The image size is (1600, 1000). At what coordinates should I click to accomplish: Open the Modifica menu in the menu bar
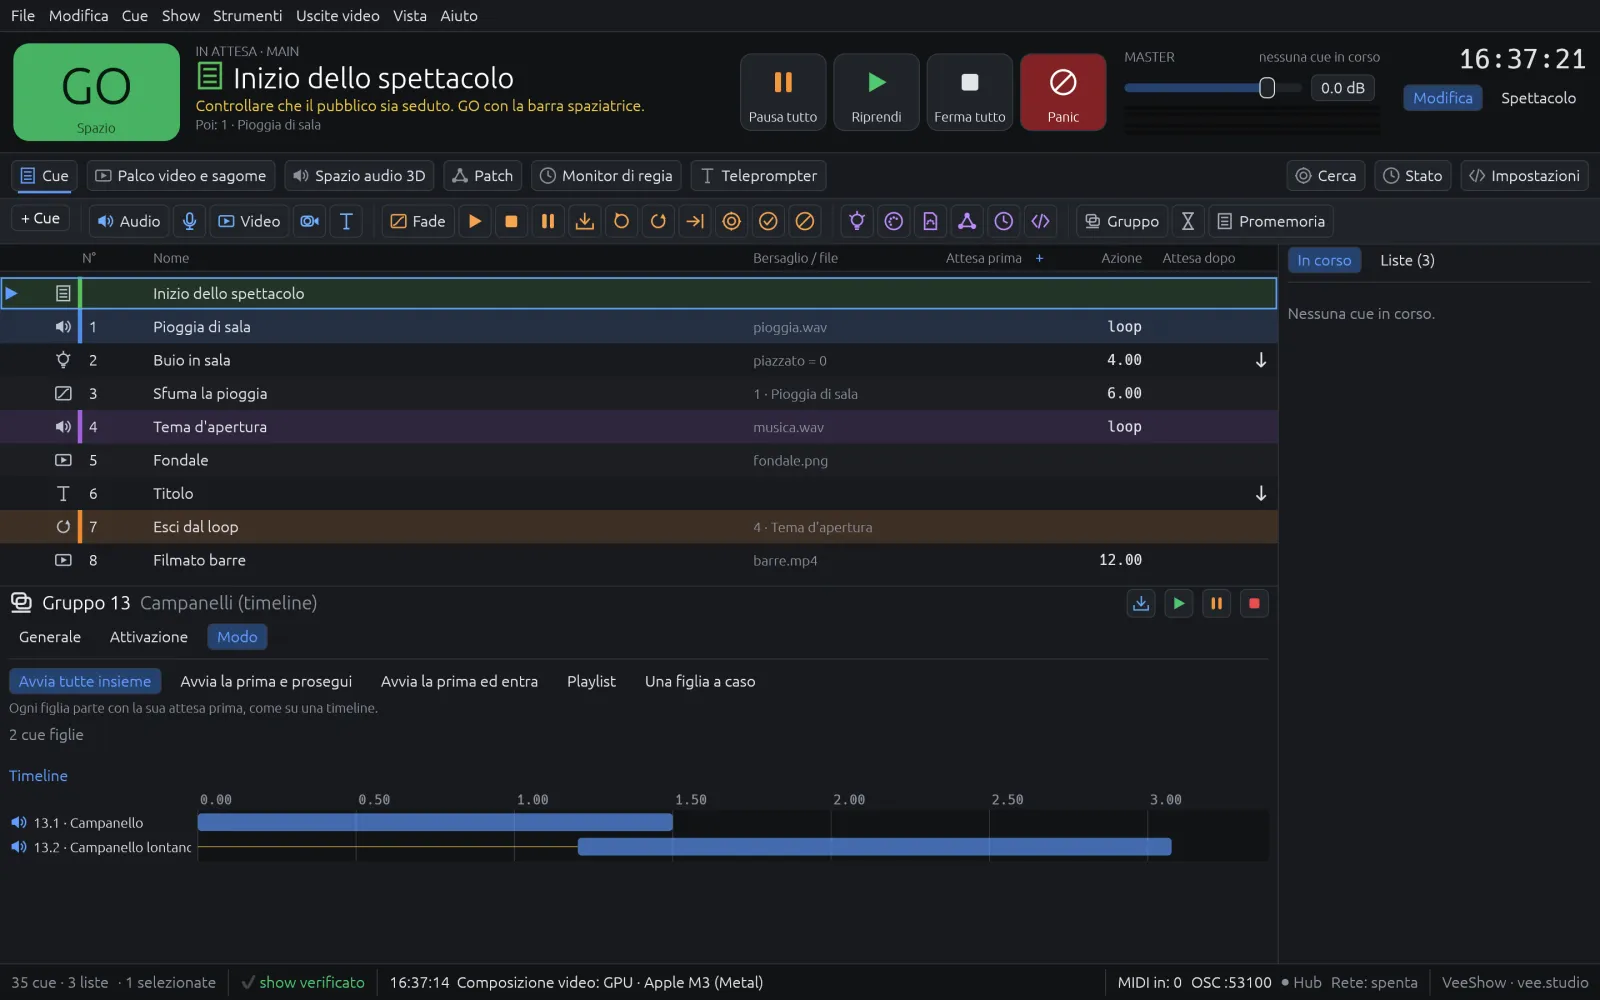[x=78, y=16]
